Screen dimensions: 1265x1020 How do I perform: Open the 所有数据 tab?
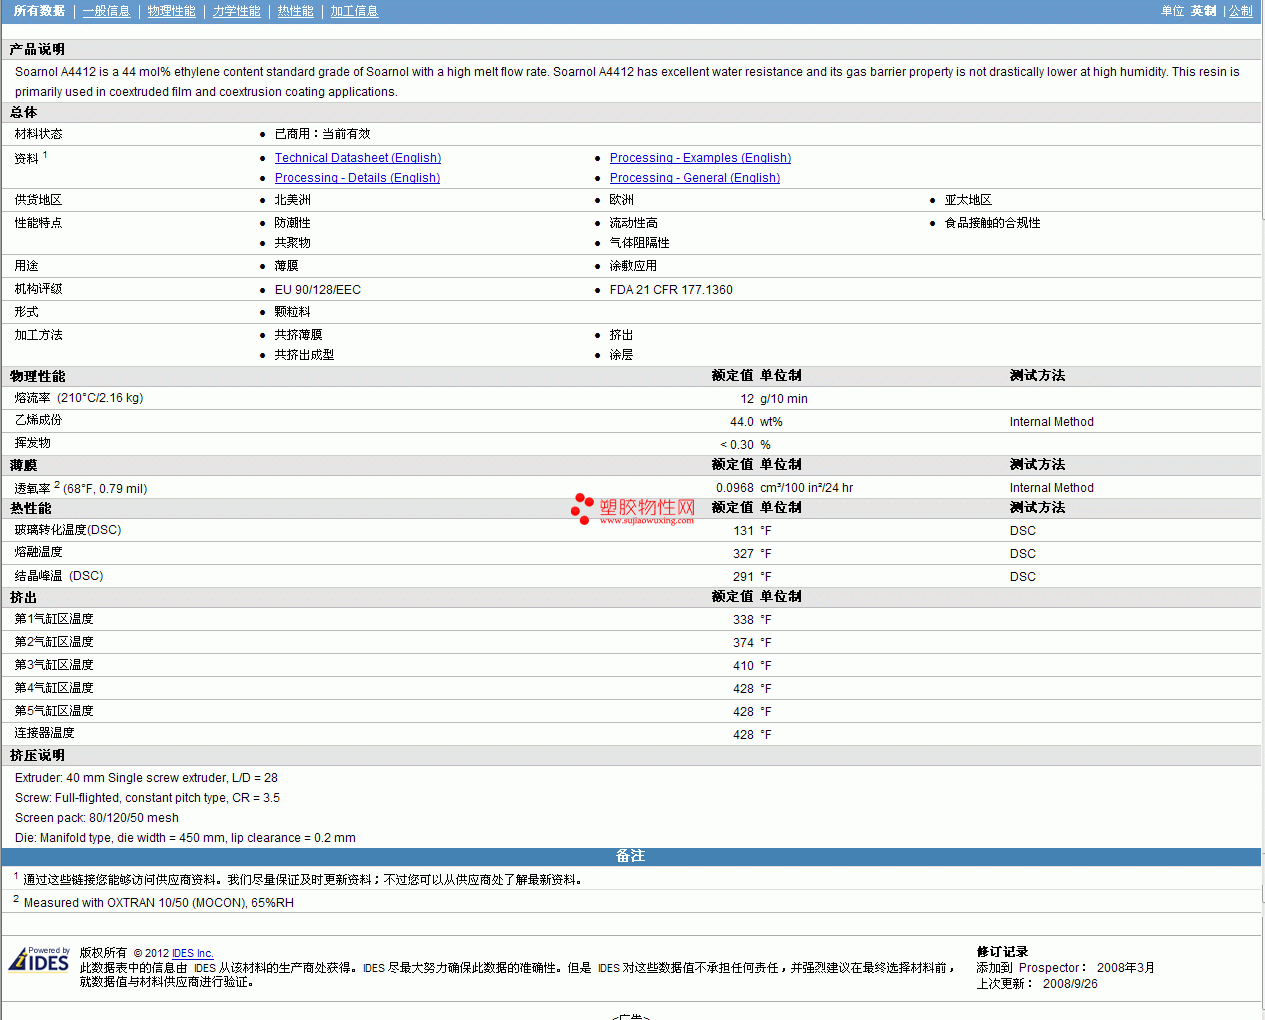pyautogui.click(x=39, y=11)
